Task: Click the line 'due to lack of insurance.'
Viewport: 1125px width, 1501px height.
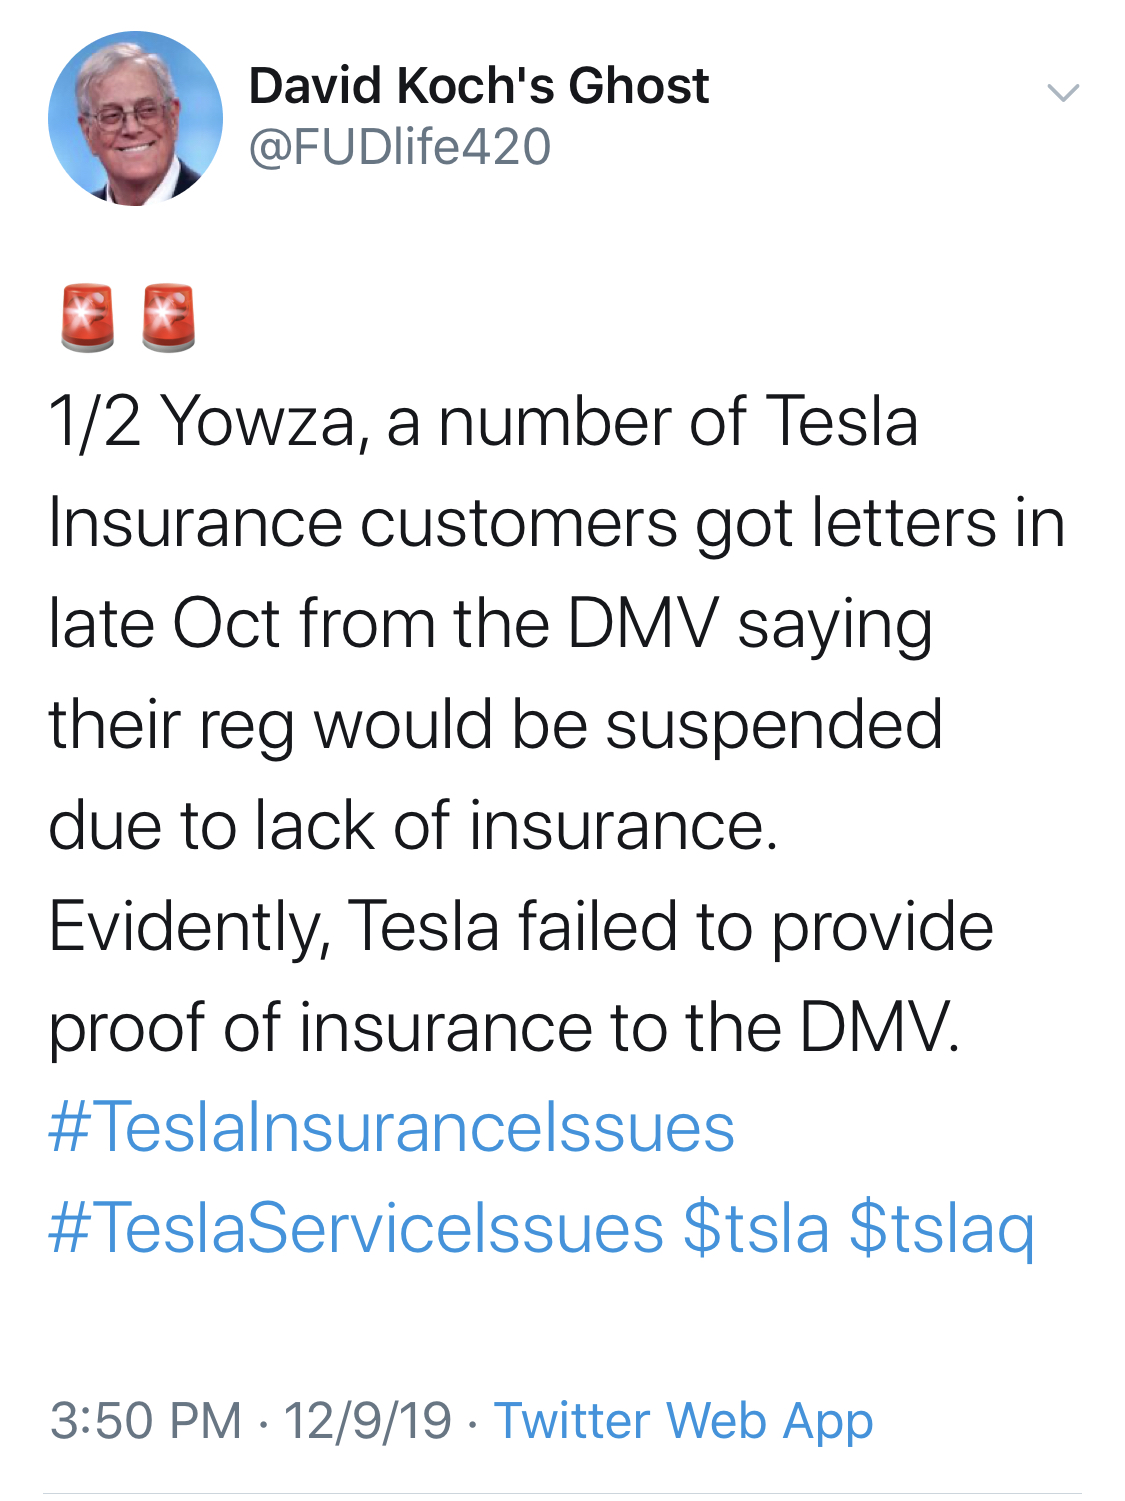Action: [x=413, y=826]
